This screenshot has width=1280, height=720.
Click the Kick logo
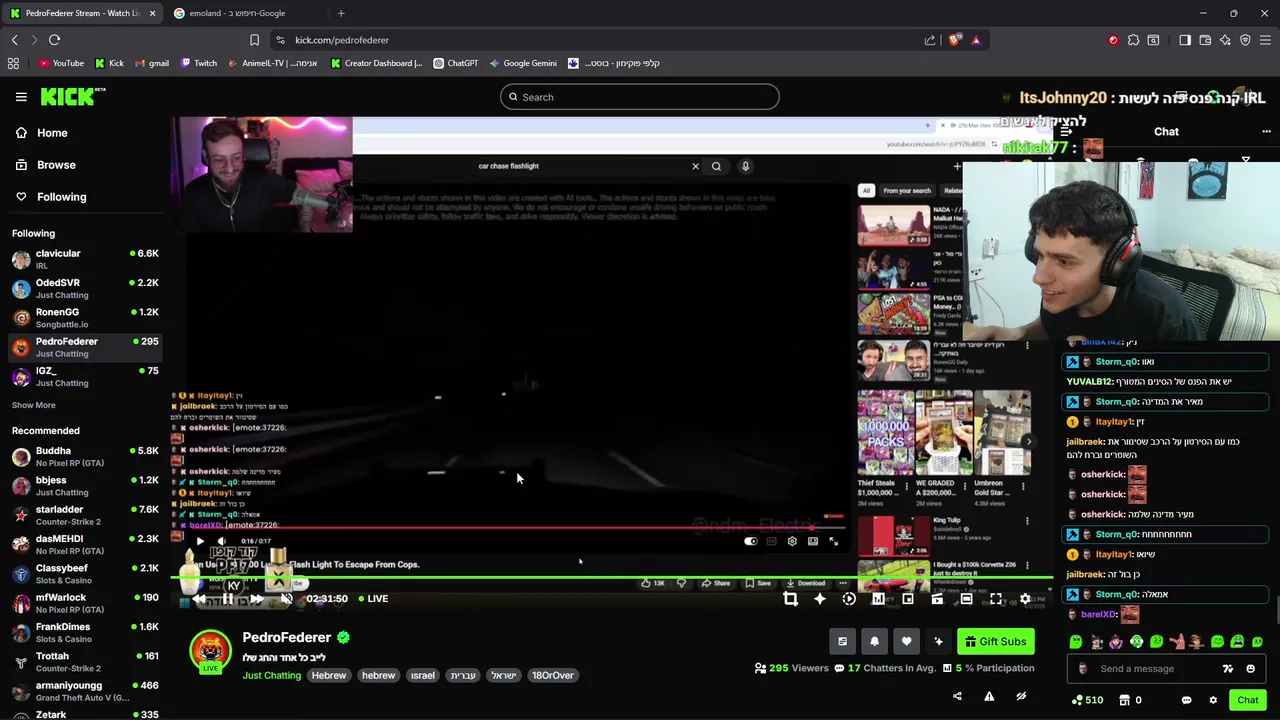click(x=73, y=96)
